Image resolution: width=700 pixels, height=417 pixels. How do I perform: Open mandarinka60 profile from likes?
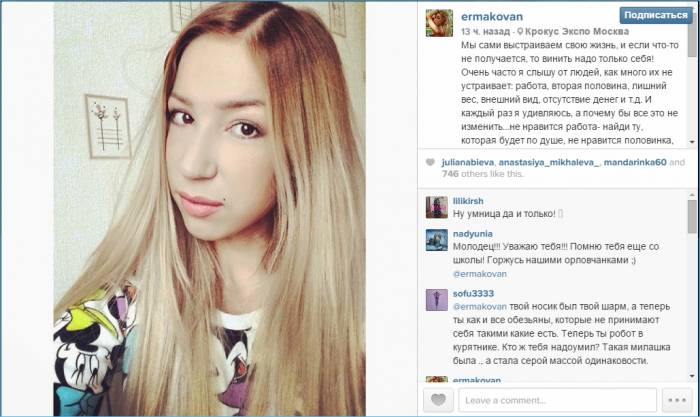[x=635, y=162]
